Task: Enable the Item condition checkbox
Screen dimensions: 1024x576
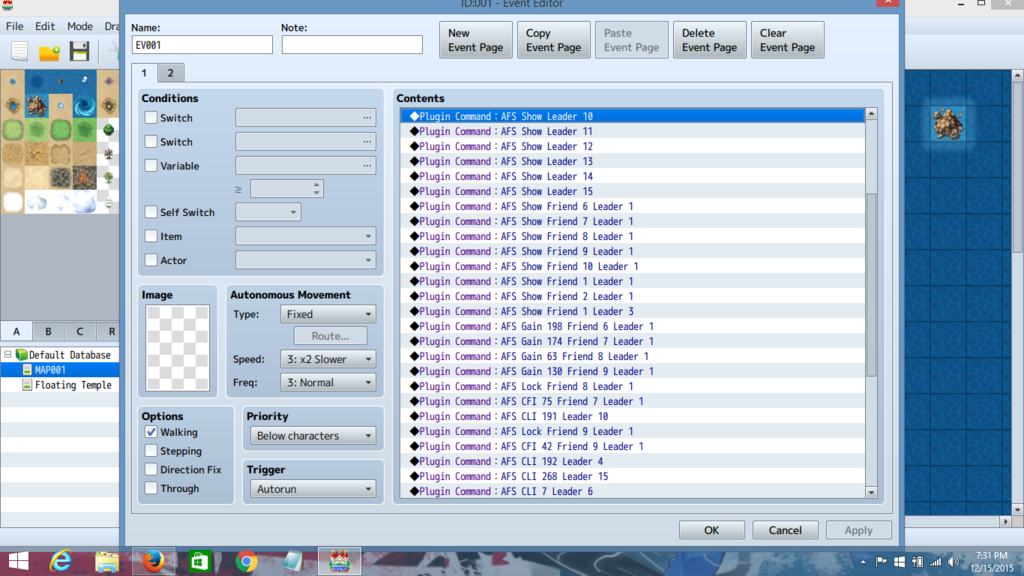Action: (151, 236)
